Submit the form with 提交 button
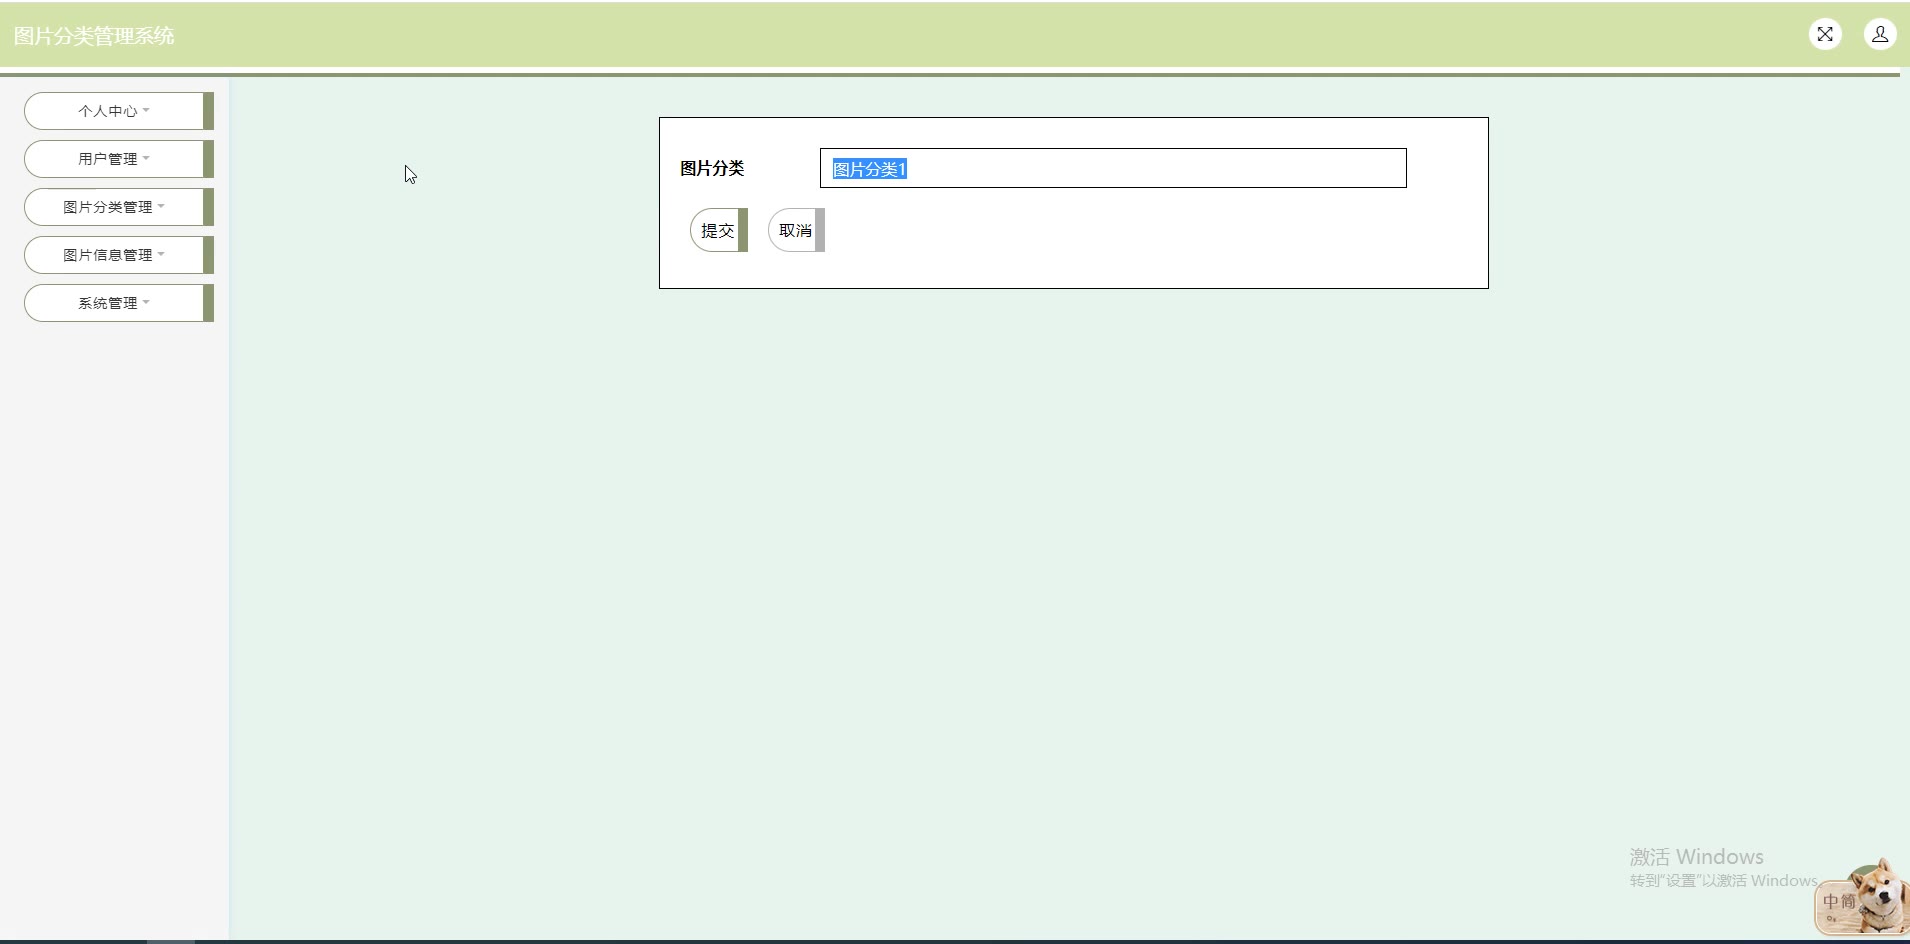1910x944 pixels. [719, 230]
